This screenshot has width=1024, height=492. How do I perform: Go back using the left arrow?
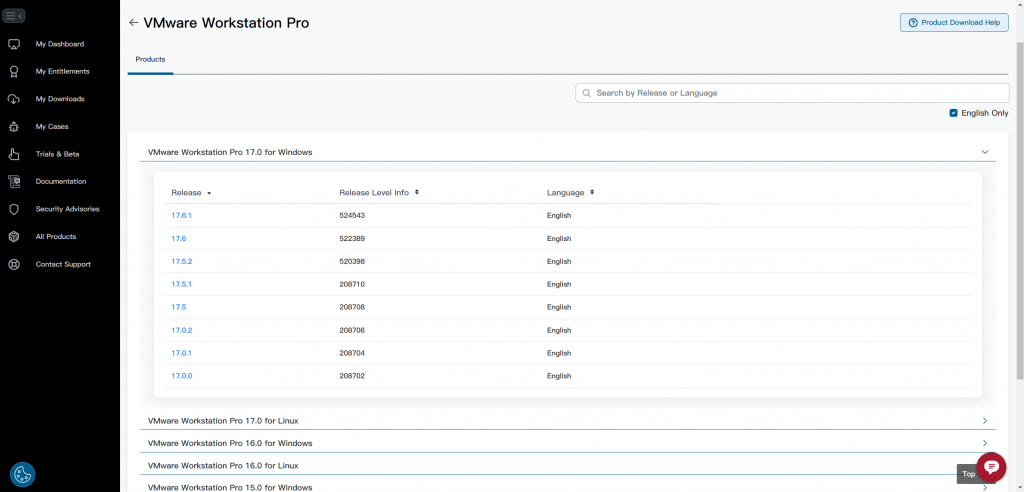click(x=134, y=23)
